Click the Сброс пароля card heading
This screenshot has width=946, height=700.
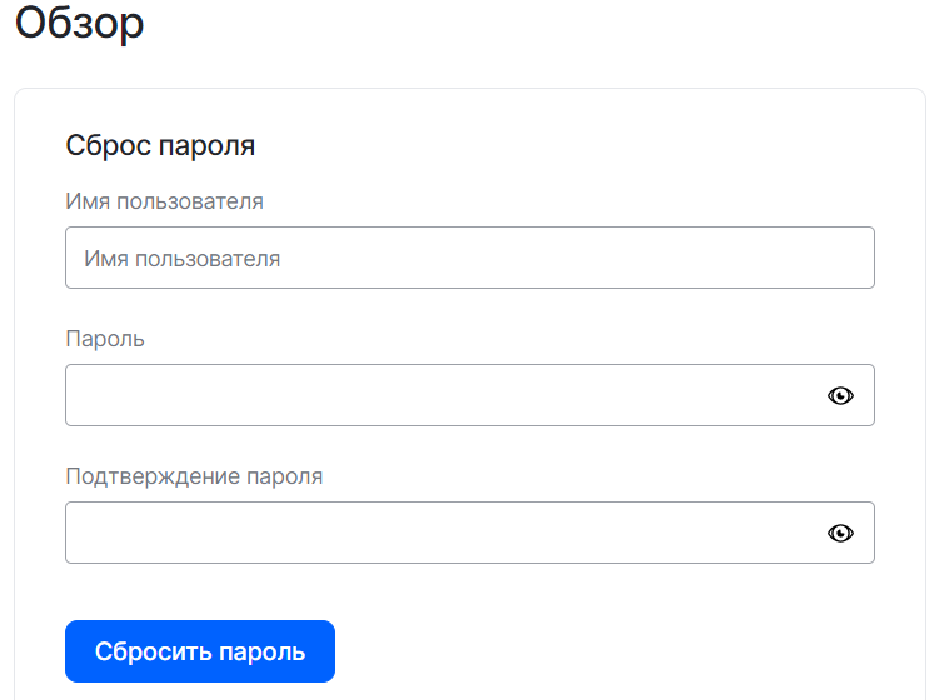coord(160,146)
